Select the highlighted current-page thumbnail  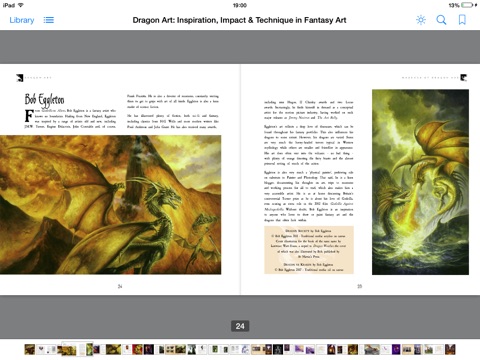(77, 349)
